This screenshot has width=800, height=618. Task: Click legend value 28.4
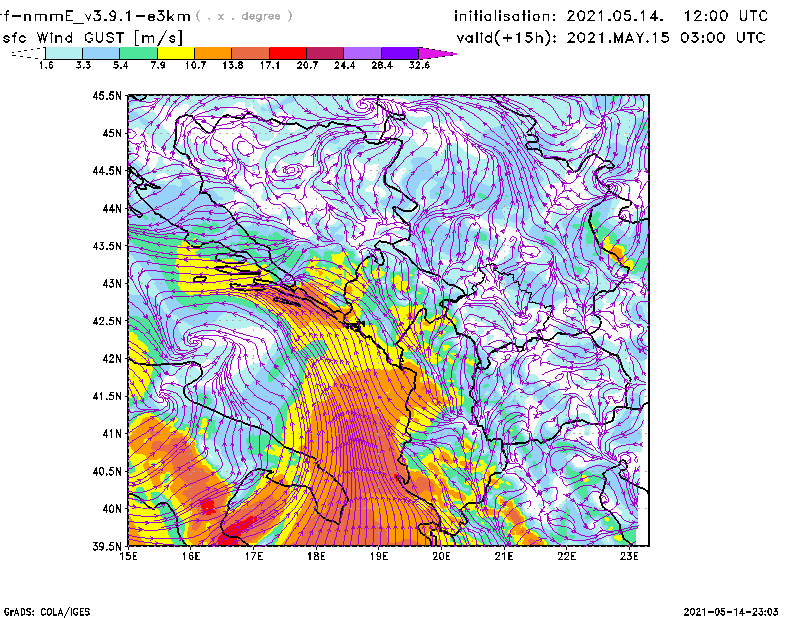pyautogui.click(x=382, y=65)
